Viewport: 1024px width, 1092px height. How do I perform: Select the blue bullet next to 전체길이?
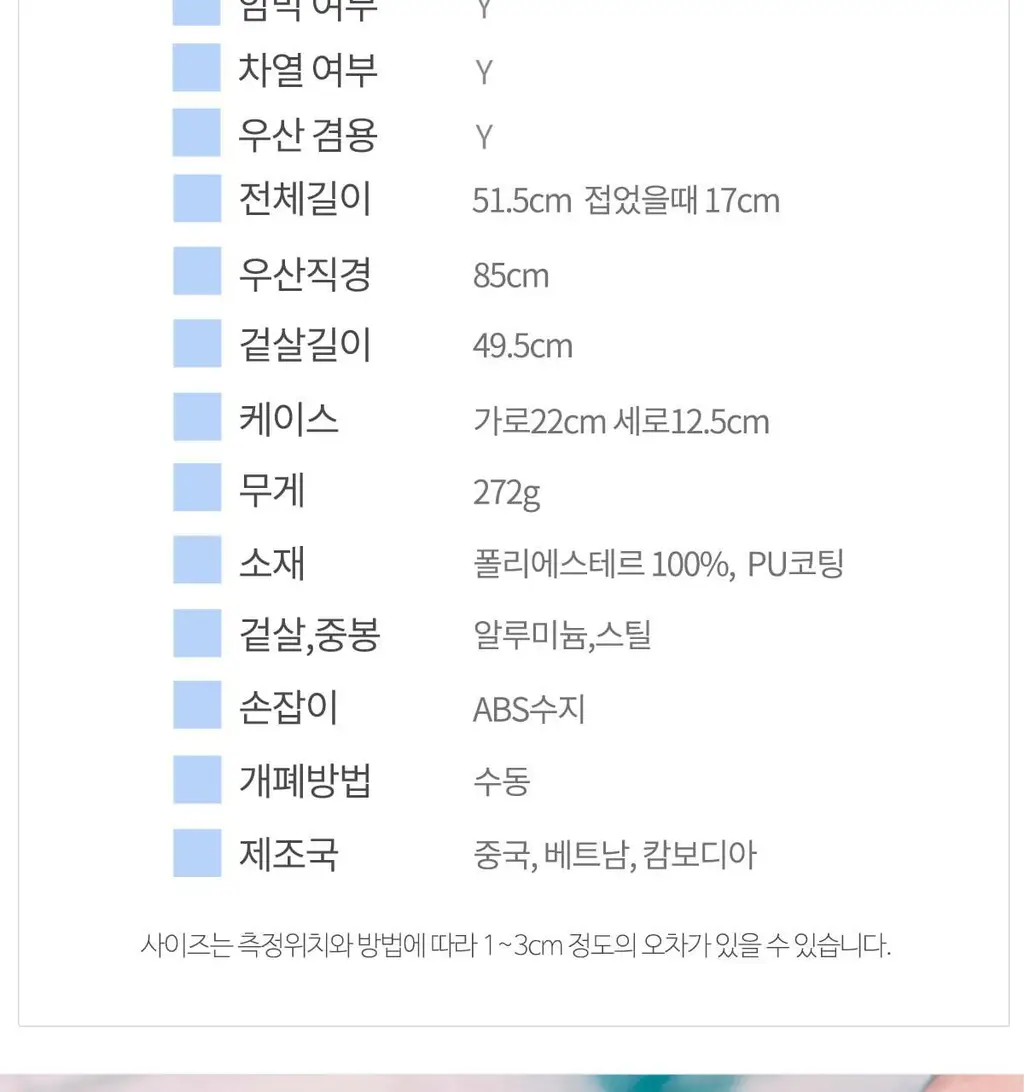197,198
